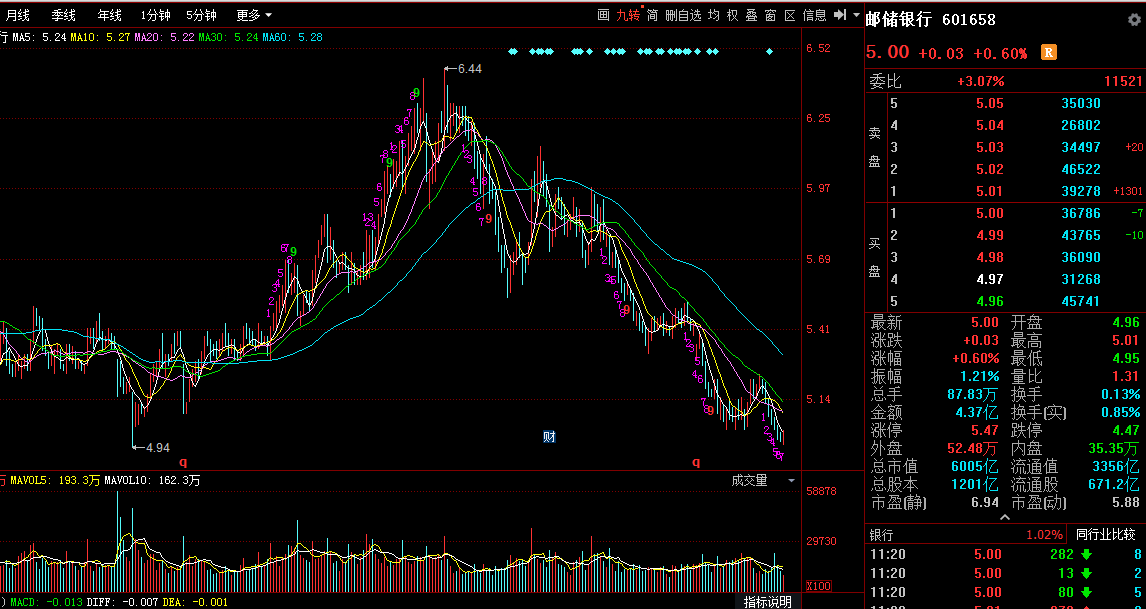Click the 6.44 high price marker
Viewport: 1146px width, 609px height.
click(x=469, y=69)
